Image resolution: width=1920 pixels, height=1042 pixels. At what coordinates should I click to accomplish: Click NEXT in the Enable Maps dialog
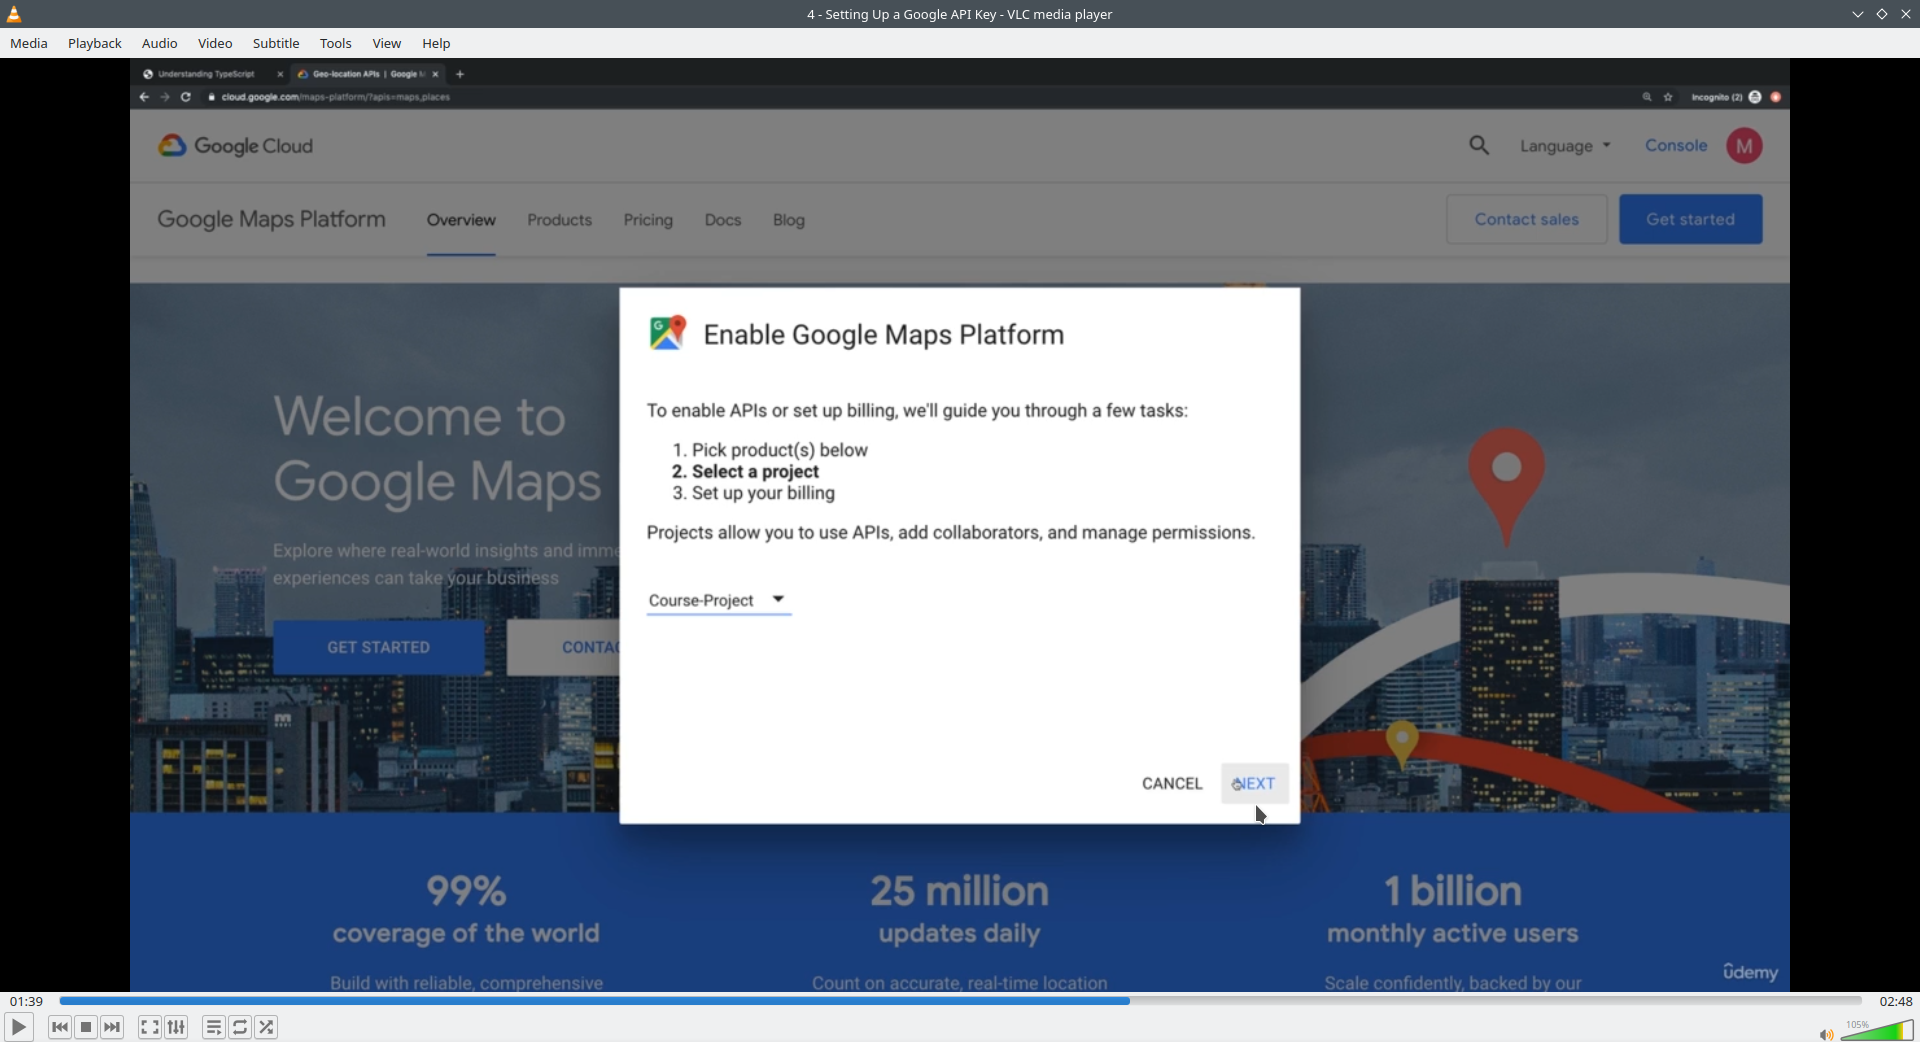1254,784
